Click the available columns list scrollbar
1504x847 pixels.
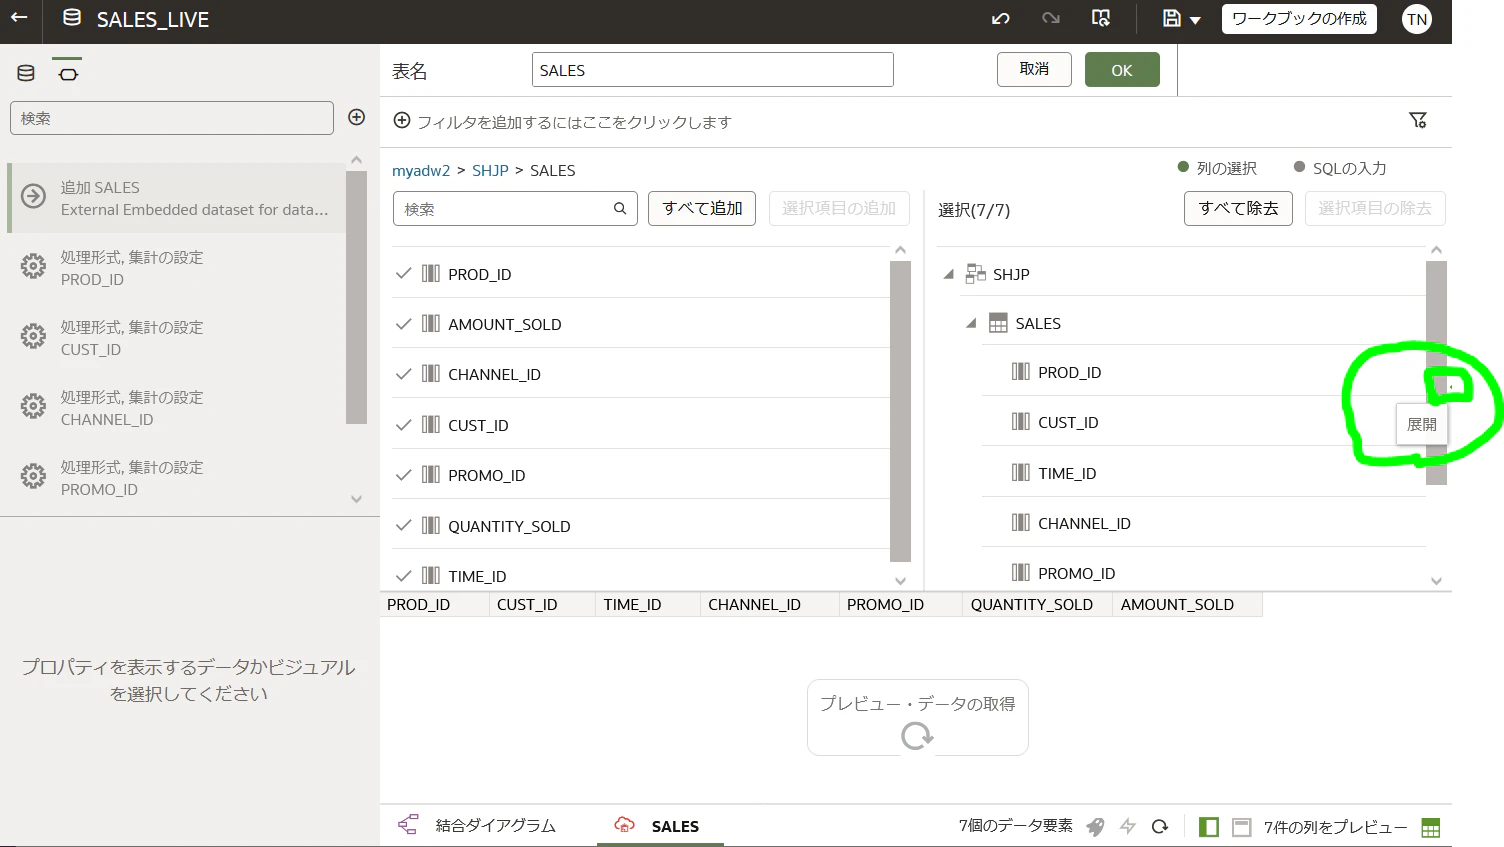(900, 411)
